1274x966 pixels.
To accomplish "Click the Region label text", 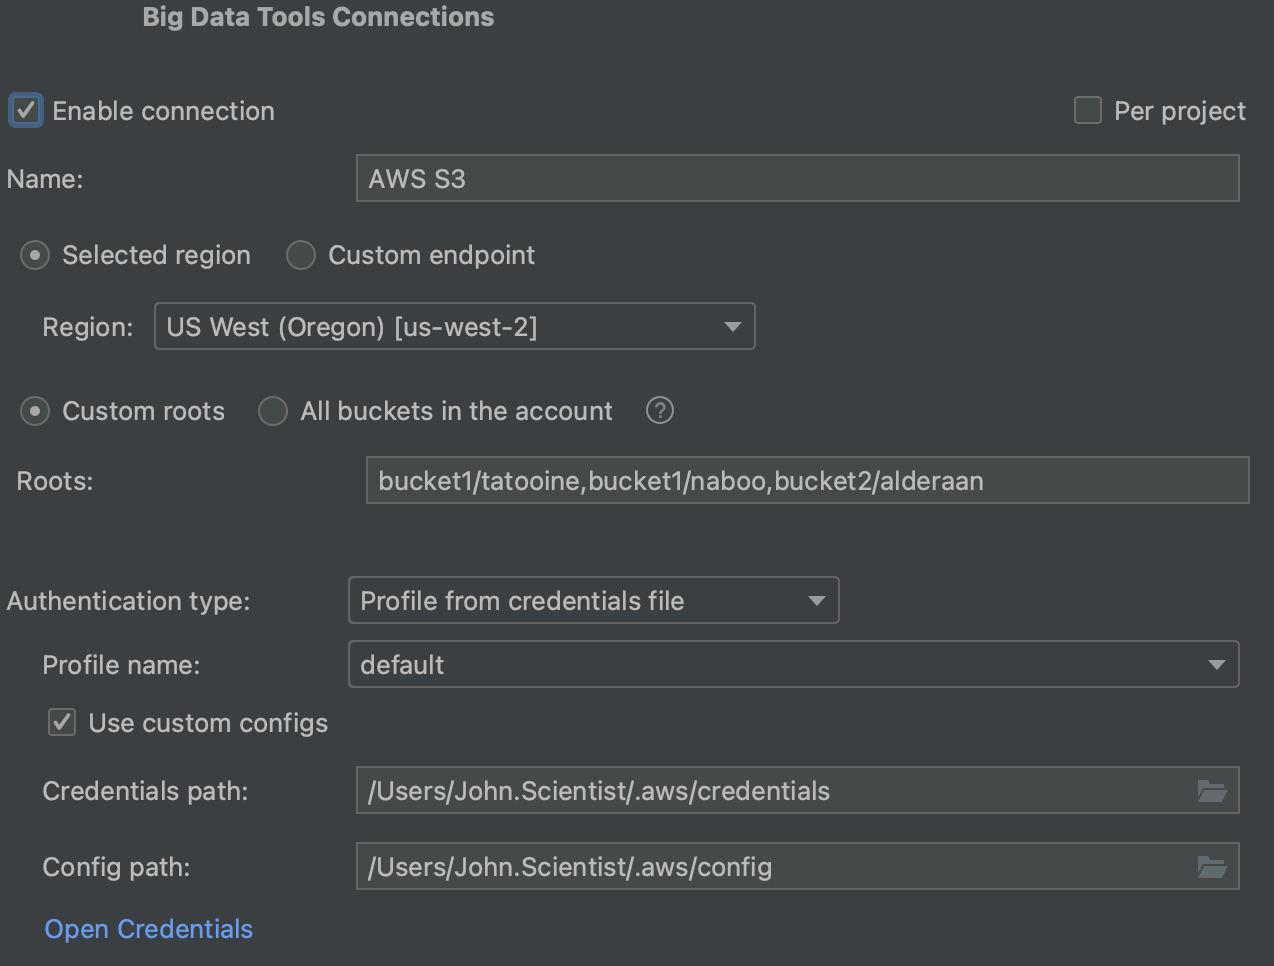I will 88,327.
